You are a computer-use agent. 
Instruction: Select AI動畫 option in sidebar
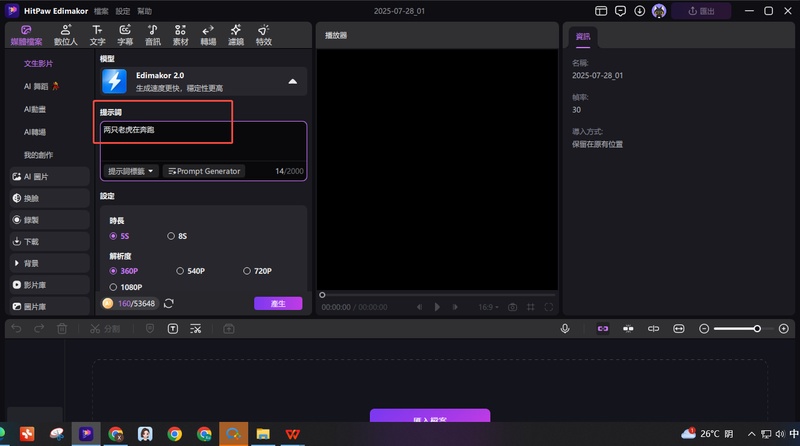[35, 109]
